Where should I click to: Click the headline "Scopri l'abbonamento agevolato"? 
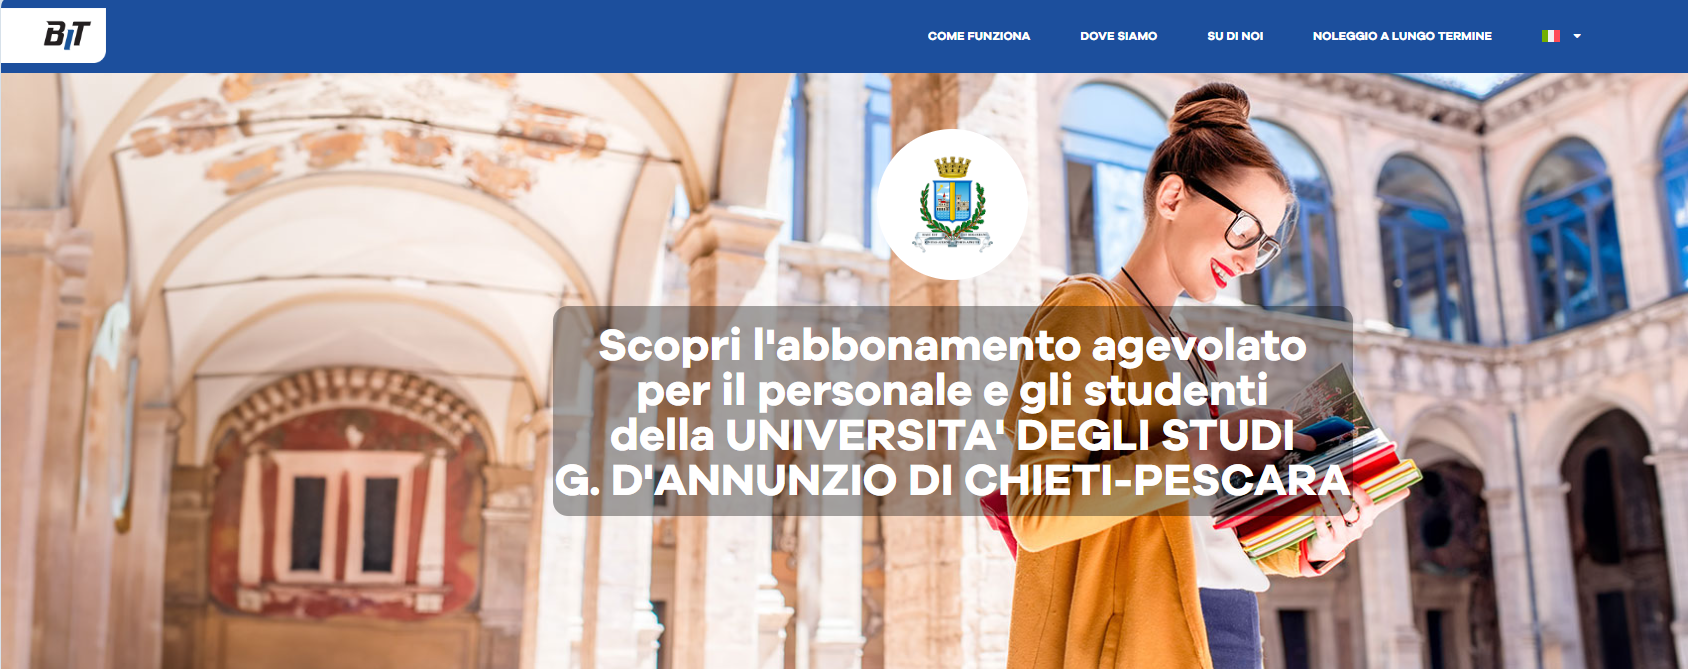952,346
